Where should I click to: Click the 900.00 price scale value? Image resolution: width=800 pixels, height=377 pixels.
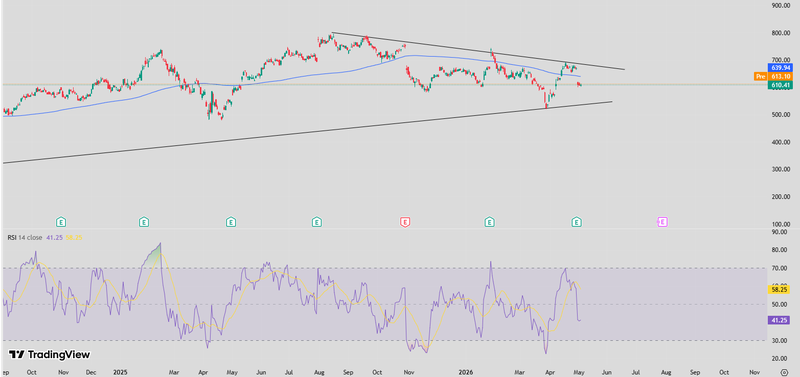tap(781, 6)
